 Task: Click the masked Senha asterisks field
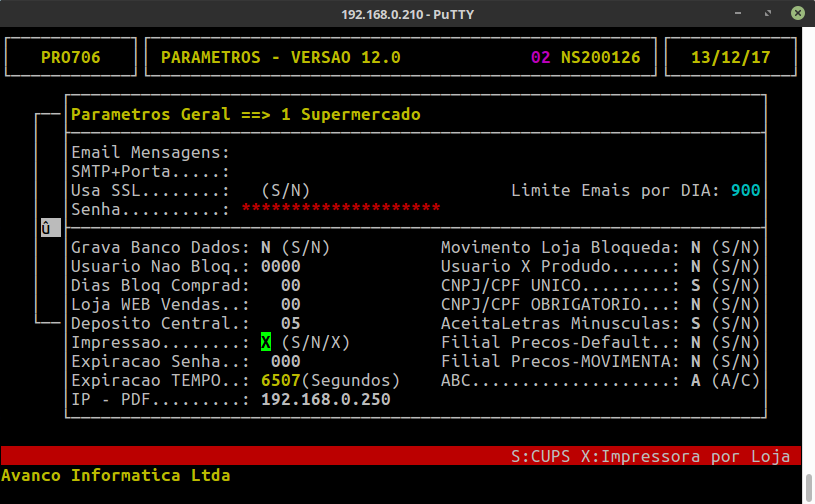340,209
